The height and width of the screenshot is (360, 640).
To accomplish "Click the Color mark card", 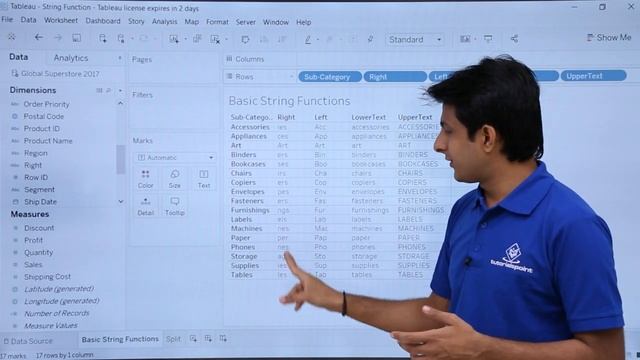I will pos(145,179).
